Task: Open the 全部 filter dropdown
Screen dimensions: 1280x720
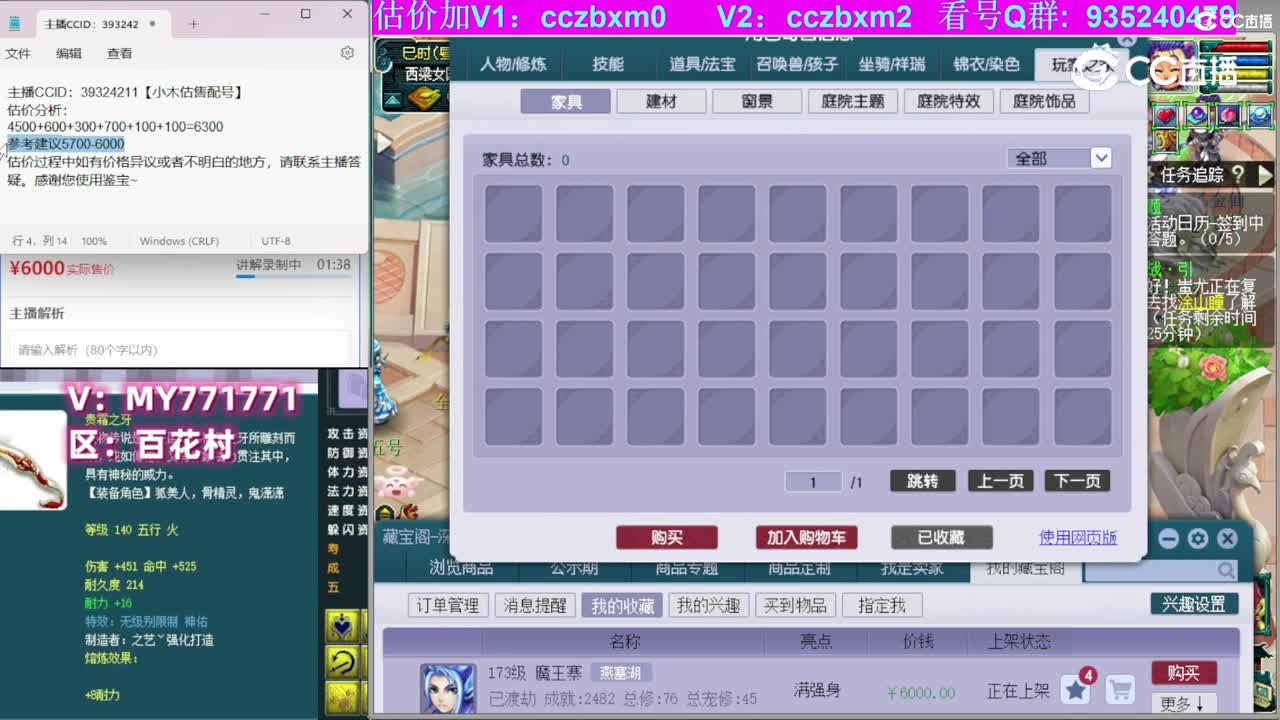Action: 1059,158
